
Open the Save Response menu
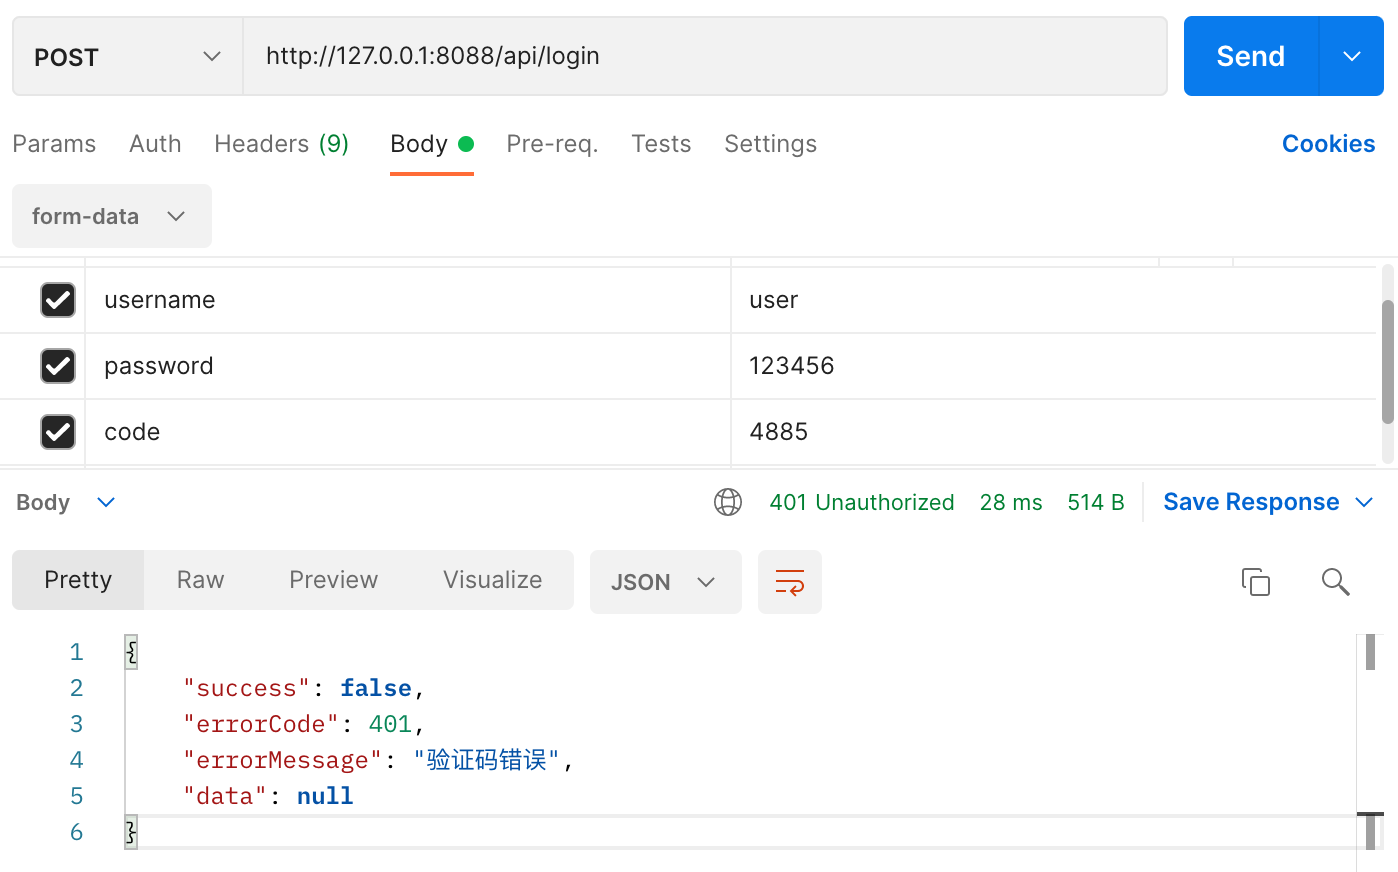pyautogui.click(x=1267, y=502)
